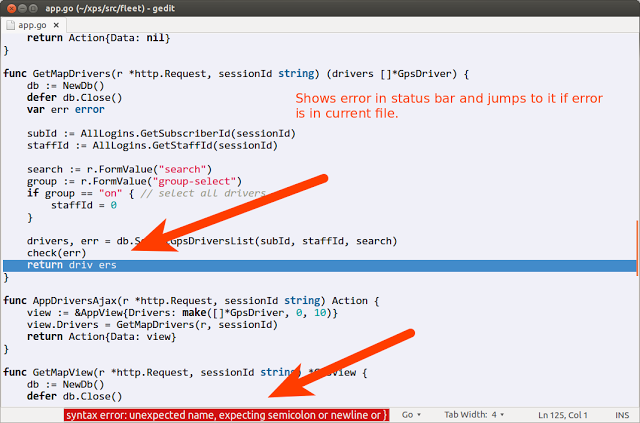Click the 'return Action{Data: nil}' line
Image resolution: width=640 pixels, height=423 pixels.
pyautogui.click(x=98, y=38)
